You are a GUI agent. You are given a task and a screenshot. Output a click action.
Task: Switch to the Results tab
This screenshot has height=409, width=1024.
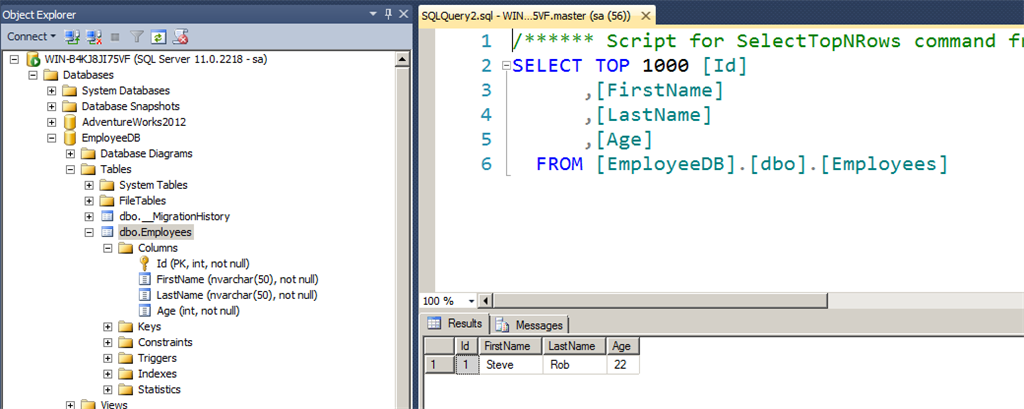[x=456, y=324]
